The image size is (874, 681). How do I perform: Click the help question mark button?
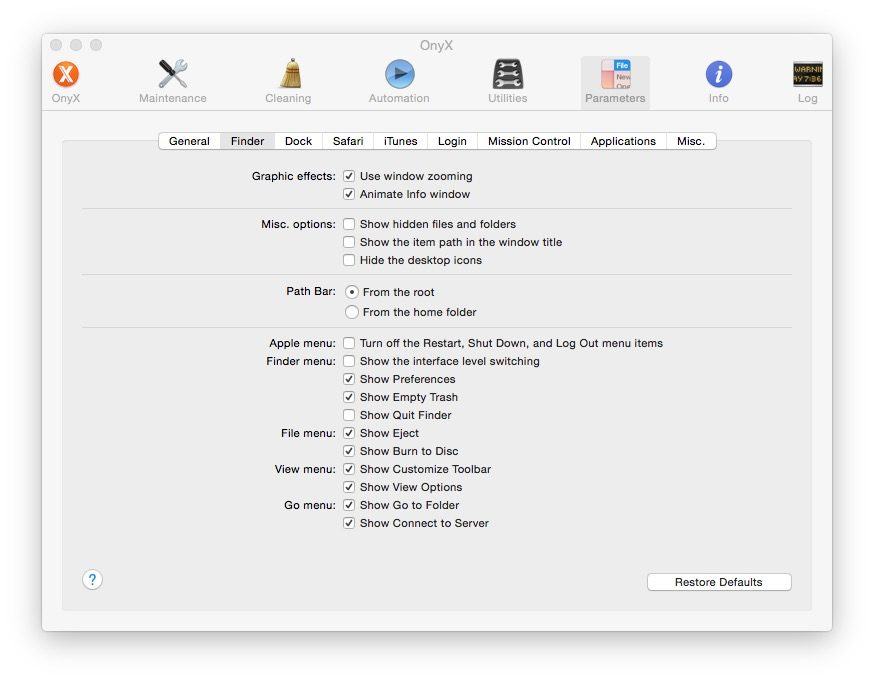coord(93,580)
